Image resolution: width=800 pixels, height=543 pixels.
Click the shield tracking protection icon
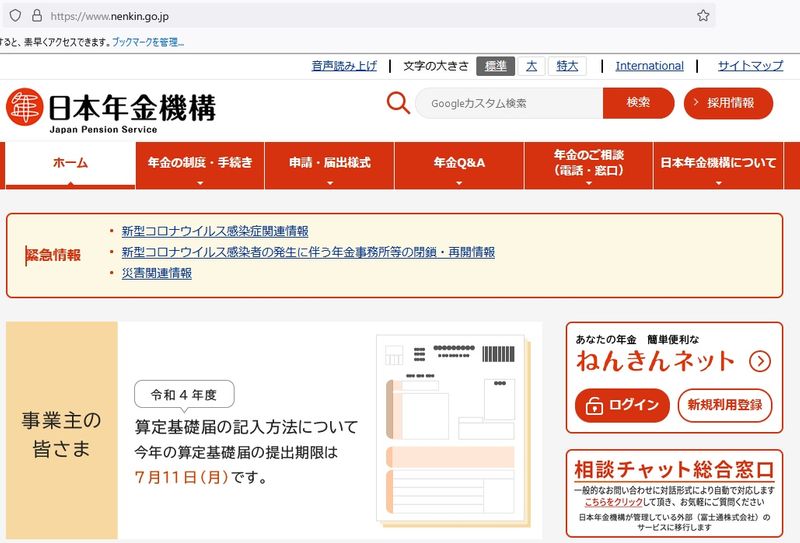pos(15,16)
